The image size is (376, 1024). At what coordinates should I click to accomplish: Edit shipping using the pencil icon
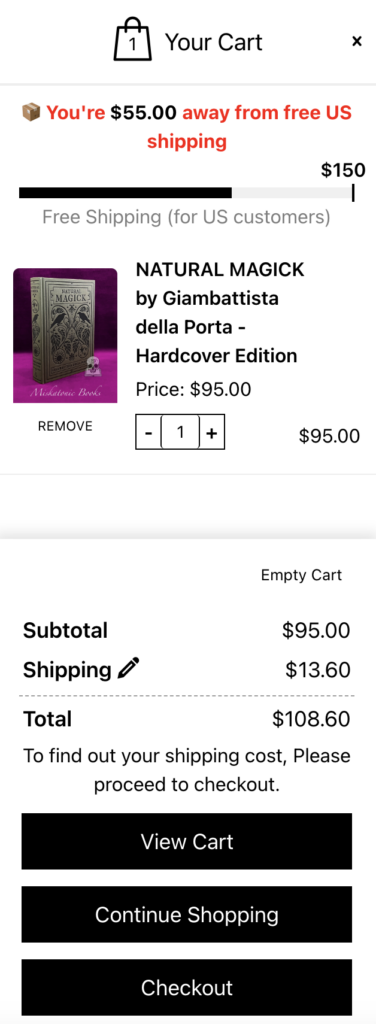click(x=129, y=668)
